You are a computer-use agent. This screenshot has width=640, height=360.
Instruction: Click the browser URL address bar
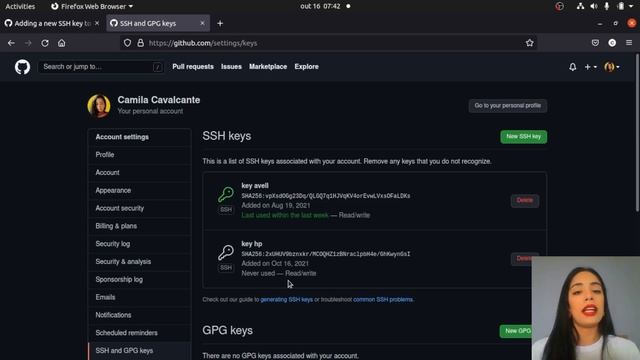pos(329,43)
